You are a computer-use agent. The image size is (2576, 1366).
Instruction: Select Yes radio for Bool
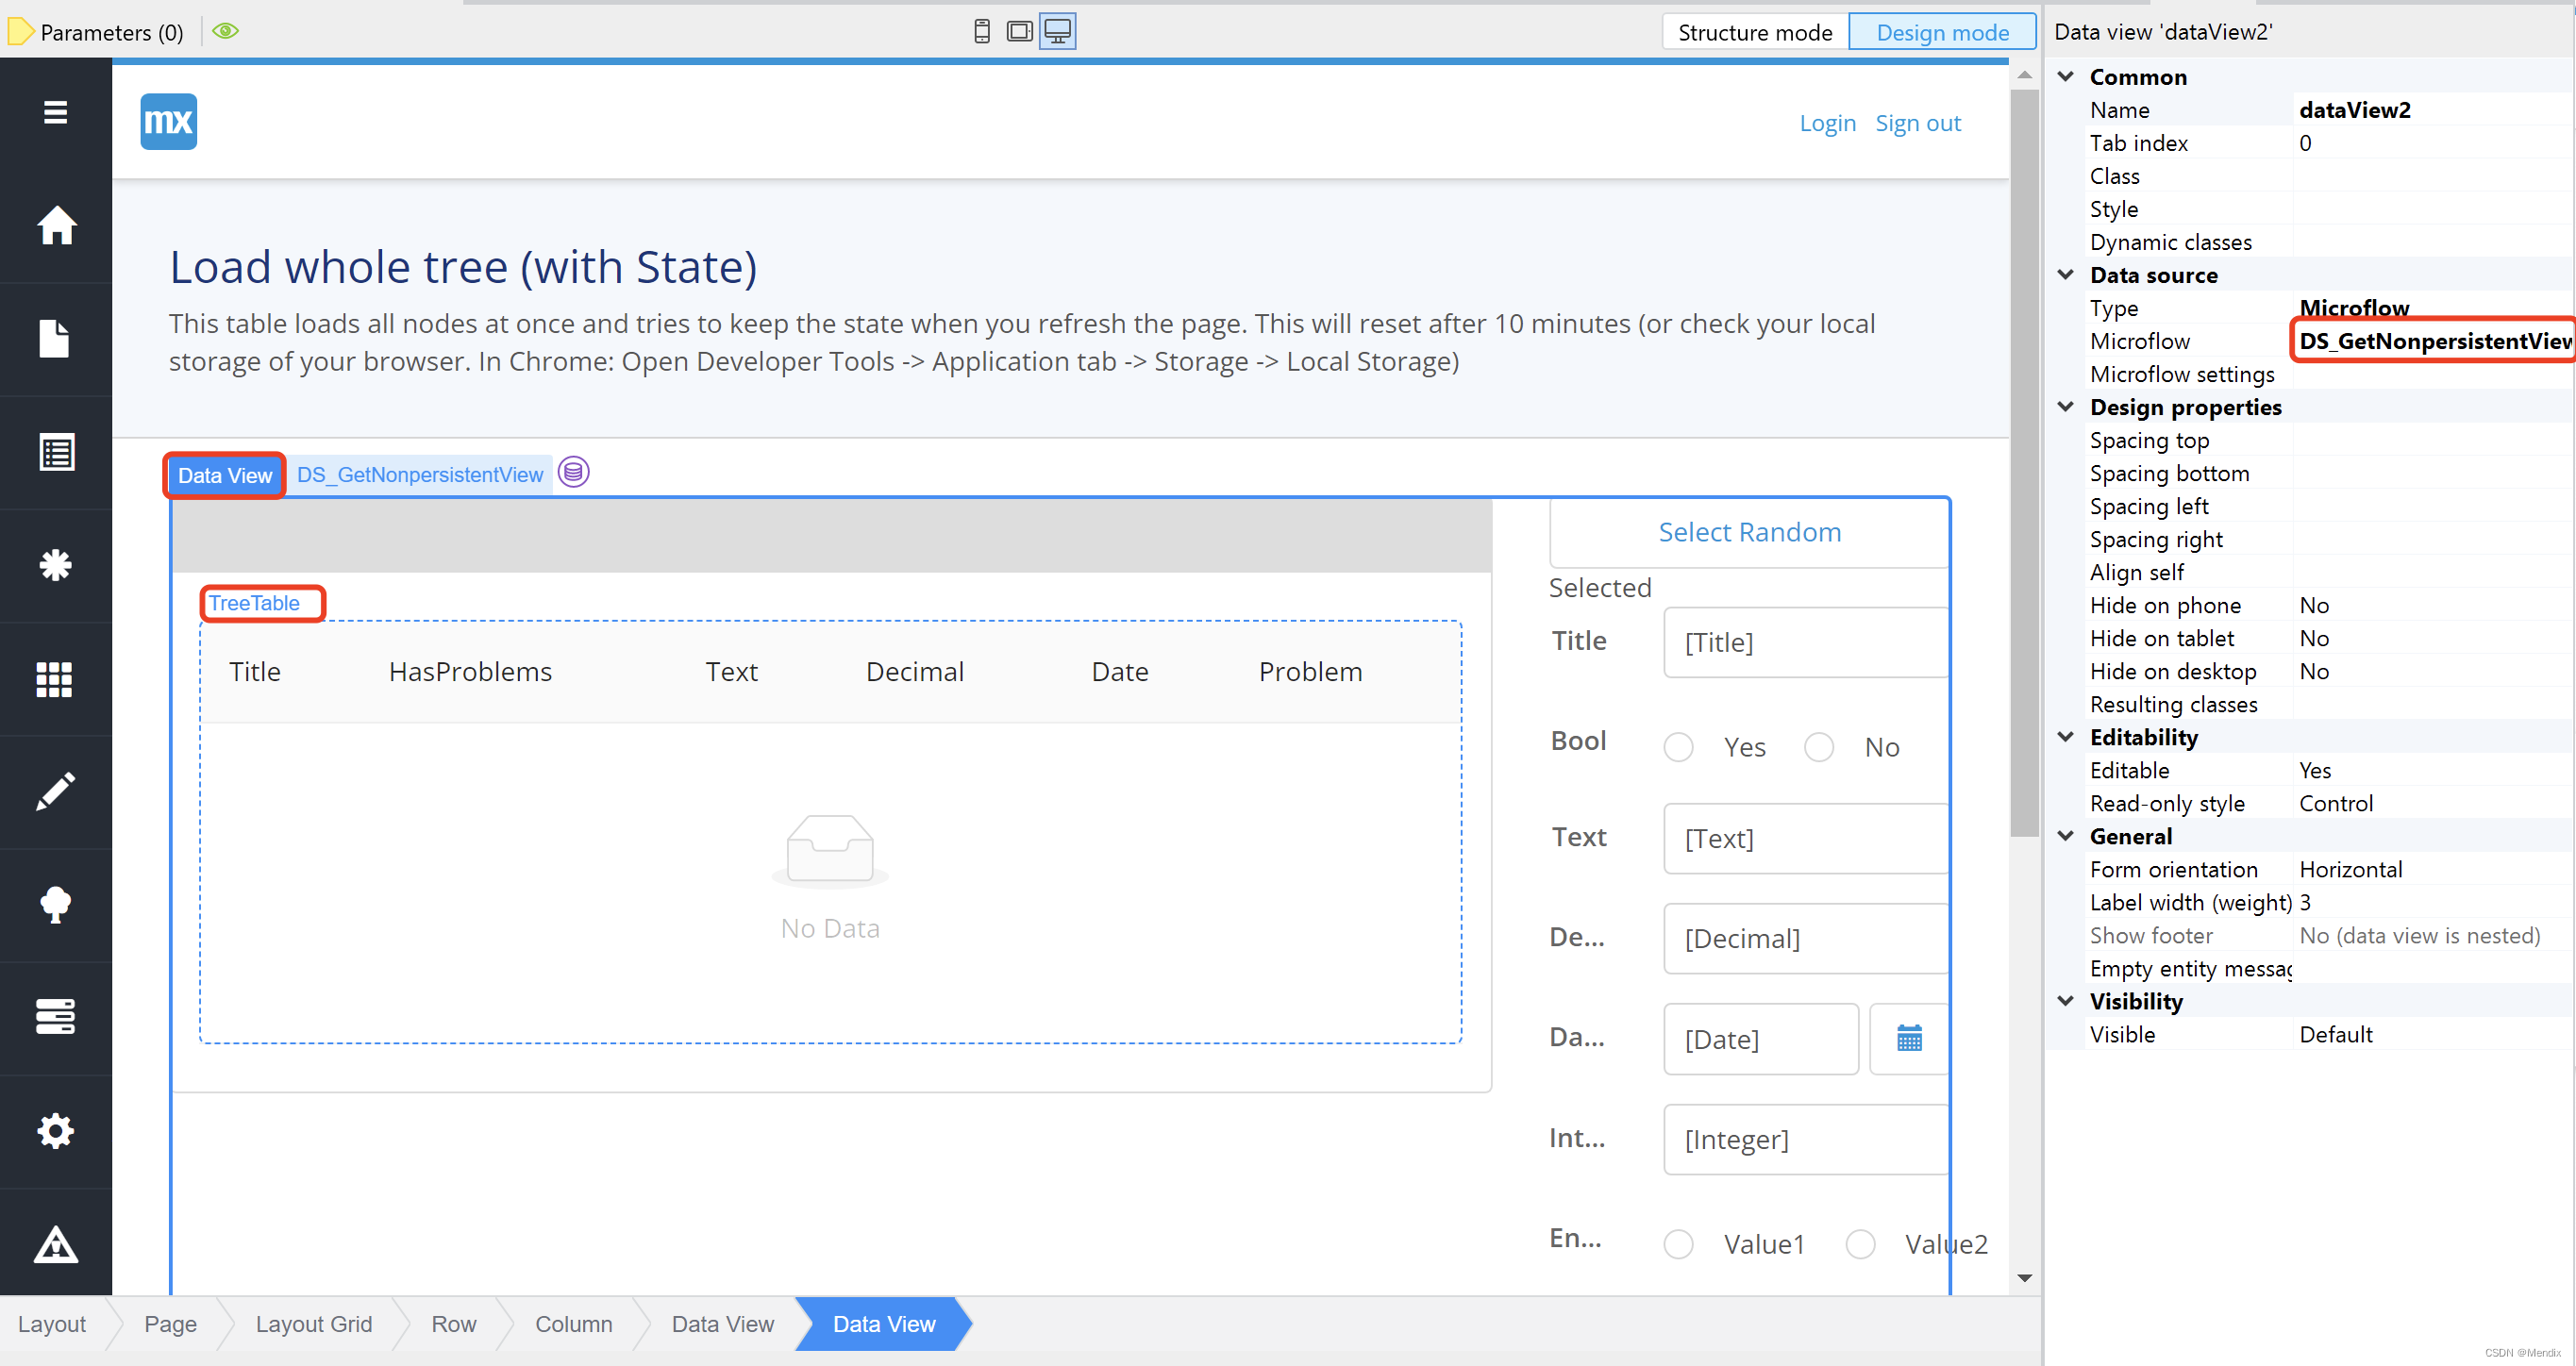click(1678, 747)
